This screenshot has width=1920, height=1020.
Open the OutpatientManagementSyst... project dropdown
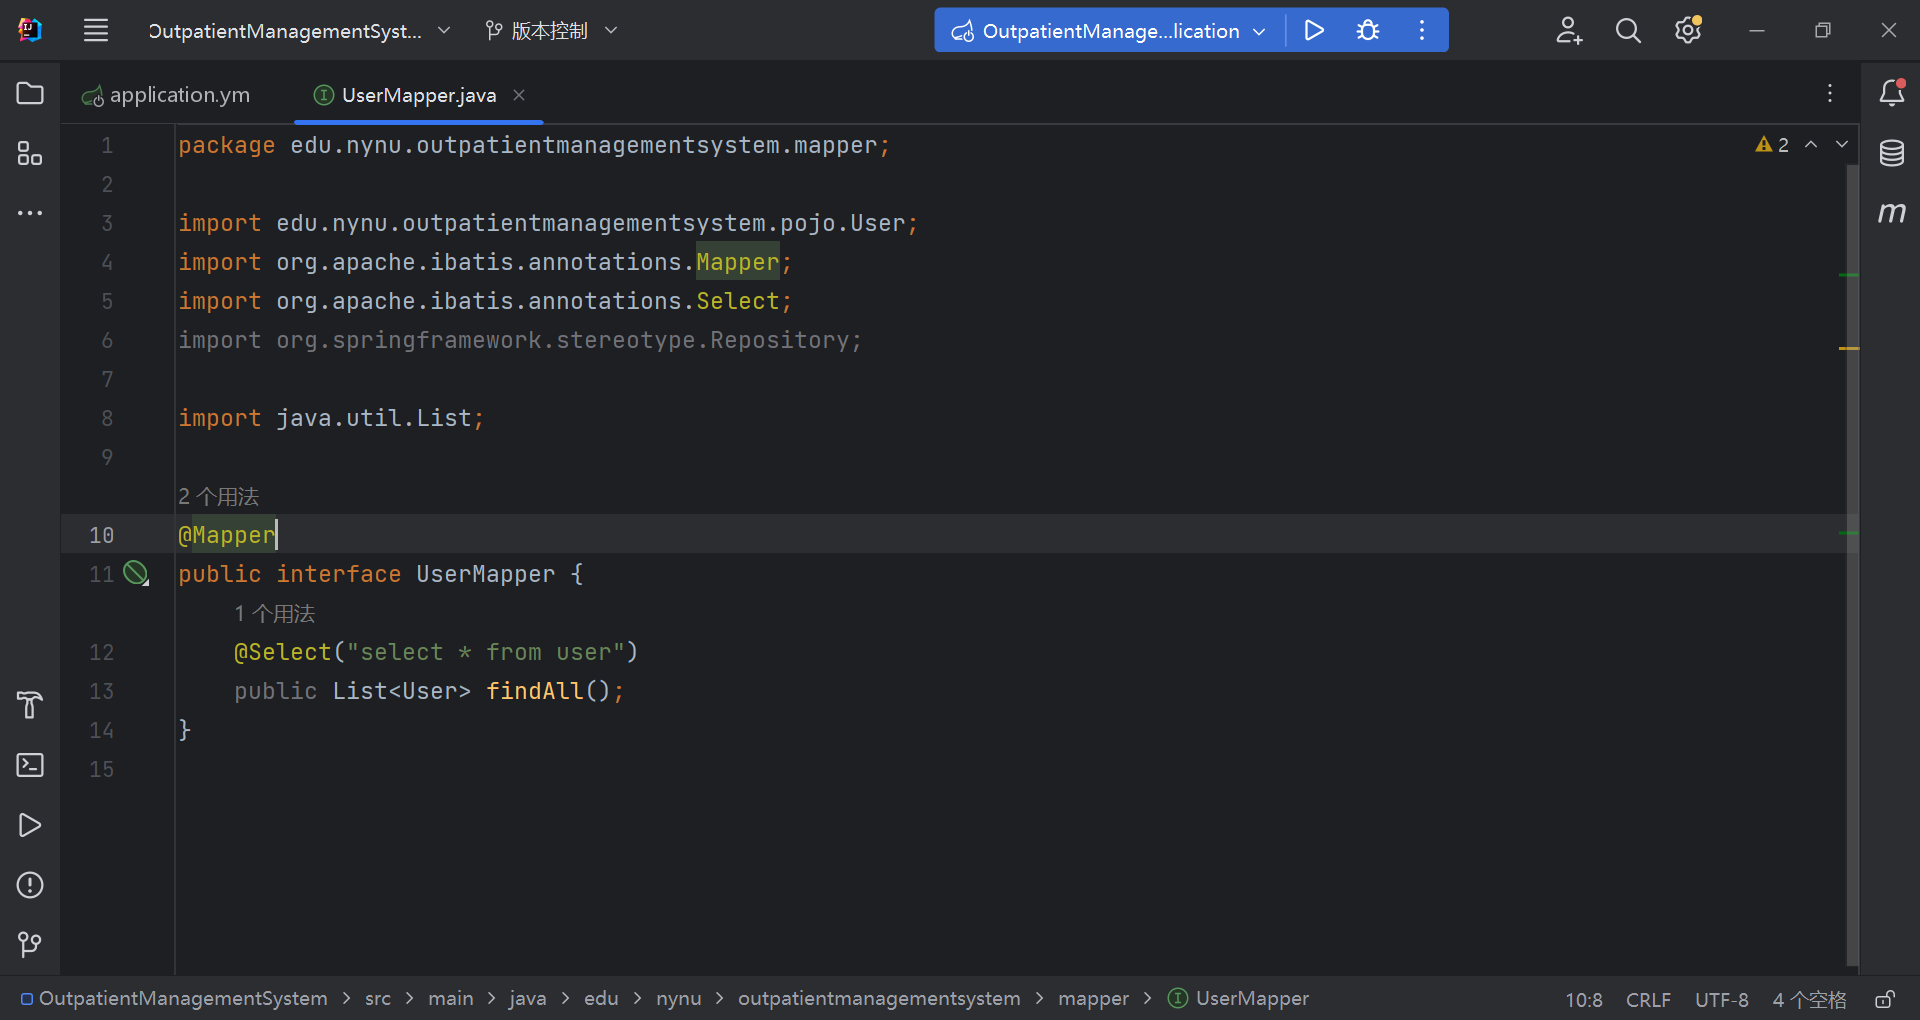point(298,31)
